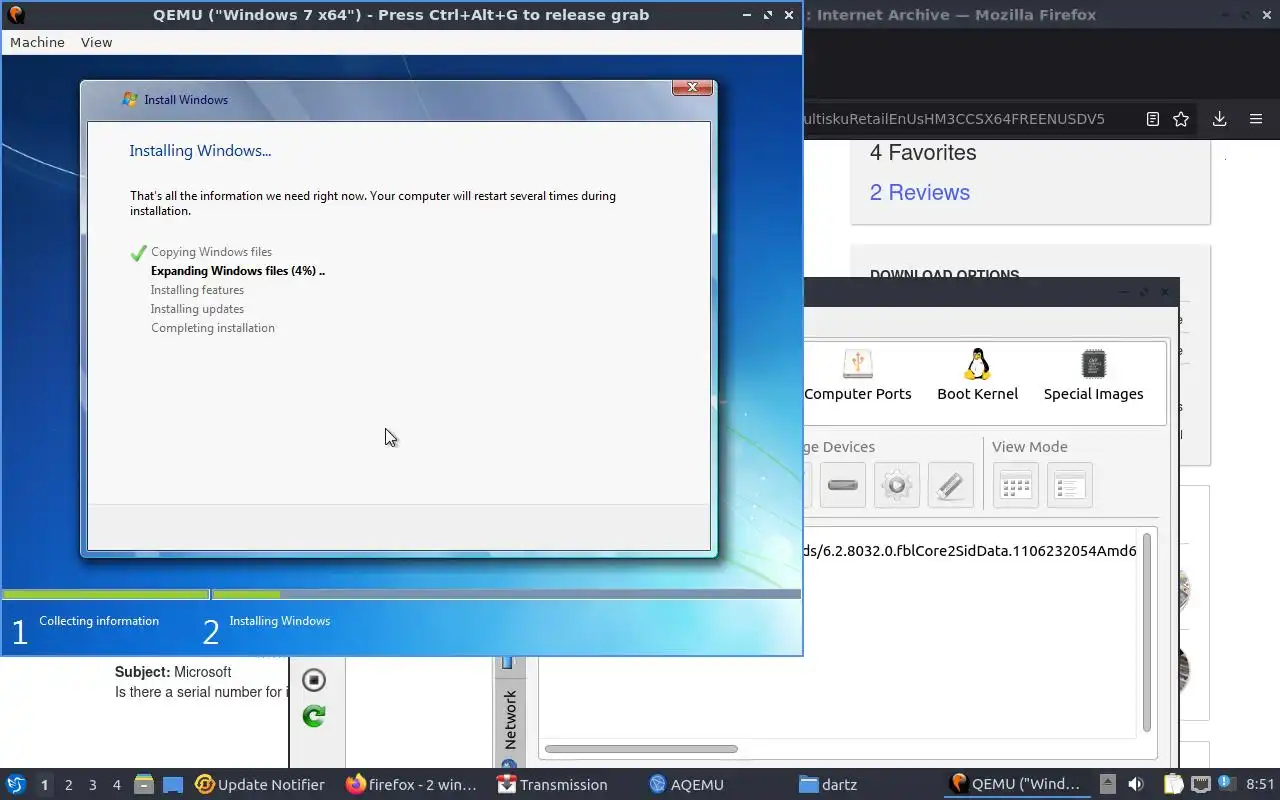
Task: Open the Firefox hamburger menu
Action: click(1256, 119)
